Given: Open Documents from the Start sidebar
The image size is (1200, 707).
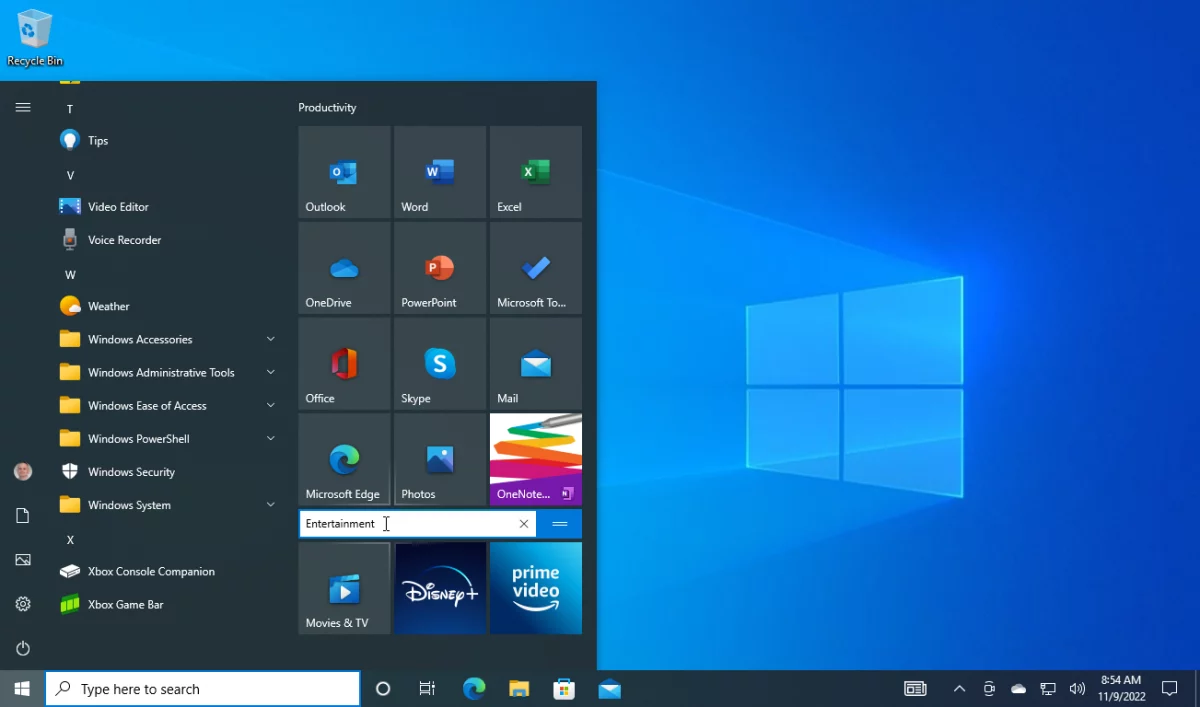Looking at the screenshot, I should [x=22, y=515].
